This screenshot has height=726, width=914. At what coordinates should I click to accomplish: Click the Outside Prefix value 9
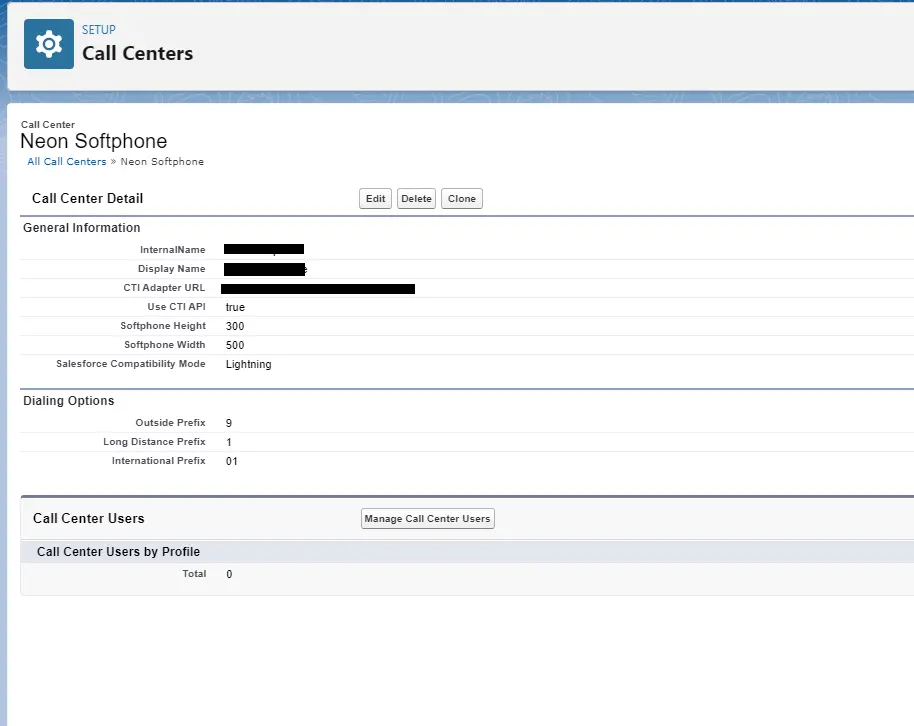click(x=229, y=423)
